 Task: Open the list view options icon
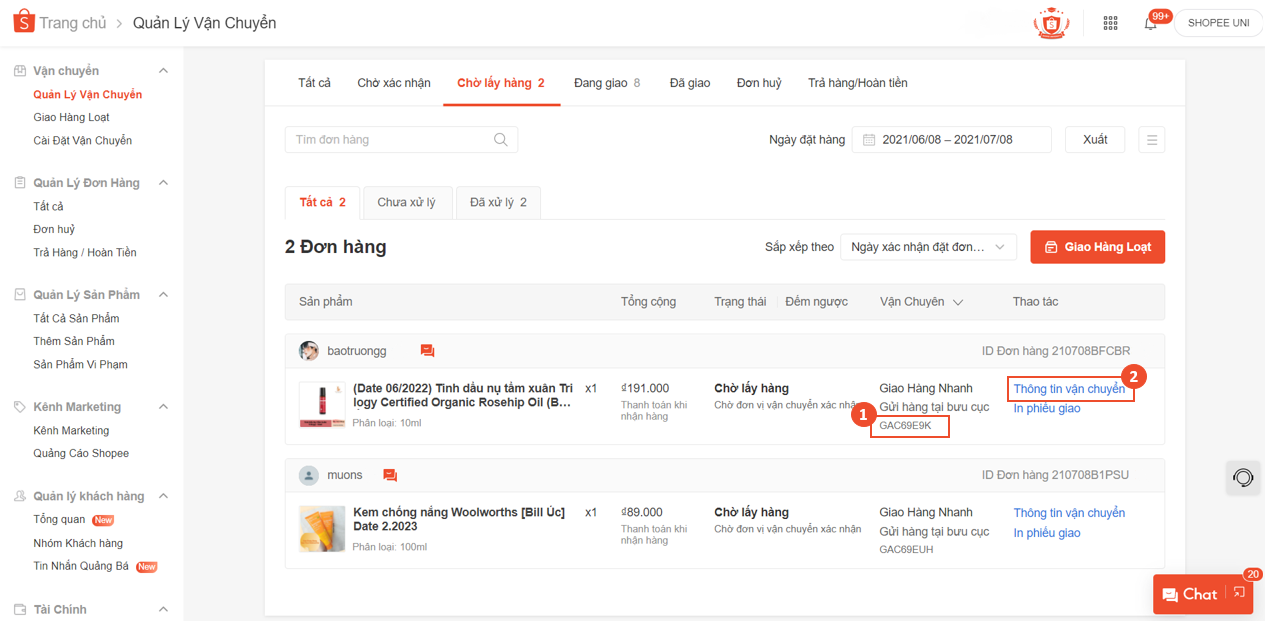pyautogui.click(x=1152, y=140)
